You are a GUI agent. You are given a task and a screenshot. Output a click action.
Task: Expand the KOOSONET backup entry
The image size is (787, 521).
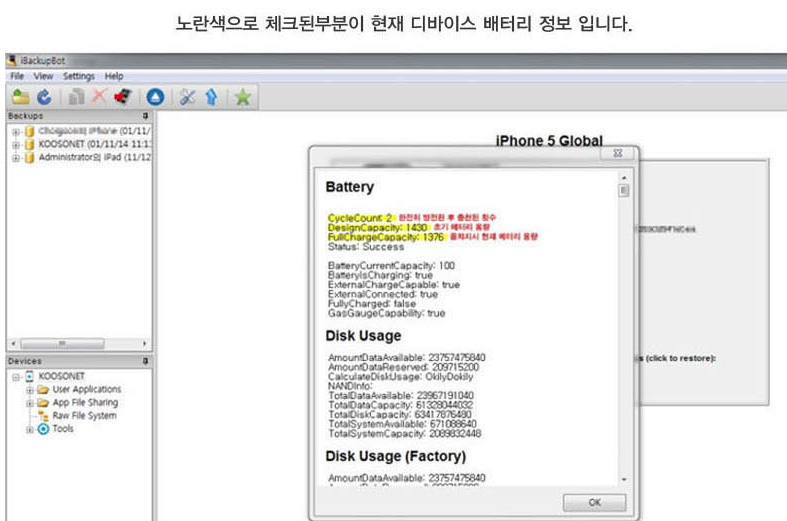coord(16,145)
